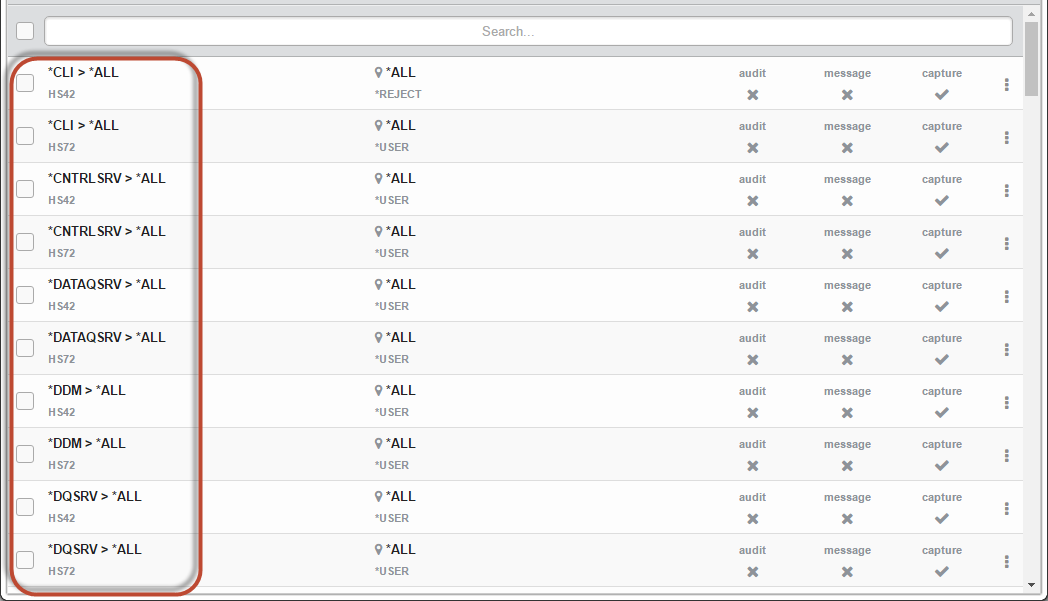This screenshot has width=1048, height=601.
Task: Open three-dot menu for *DDM HS72 rule
Action: (x=1007, y=455)
